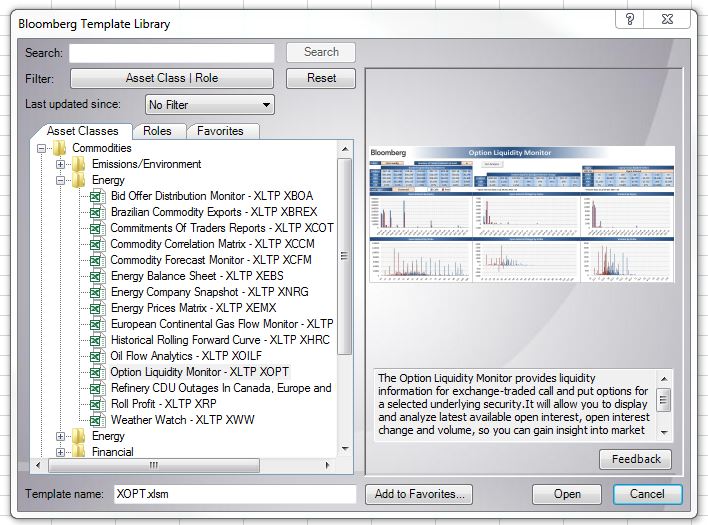Collapse the Commodities tree node

[x=42, y=148]
